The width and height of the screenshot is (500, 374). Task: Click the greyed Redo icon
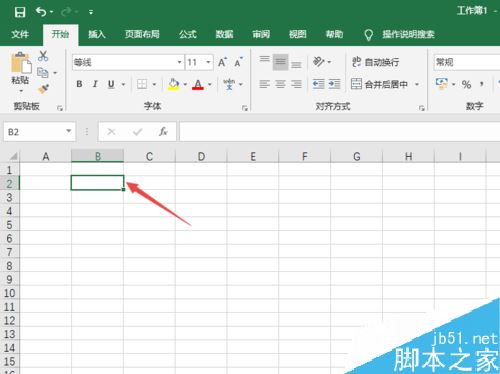[66, 12]
